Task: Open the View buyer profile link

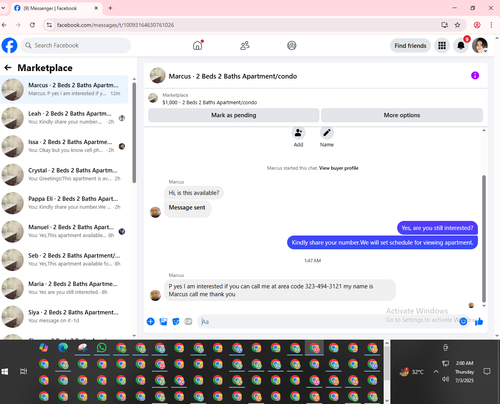Action: pos(338,168)
